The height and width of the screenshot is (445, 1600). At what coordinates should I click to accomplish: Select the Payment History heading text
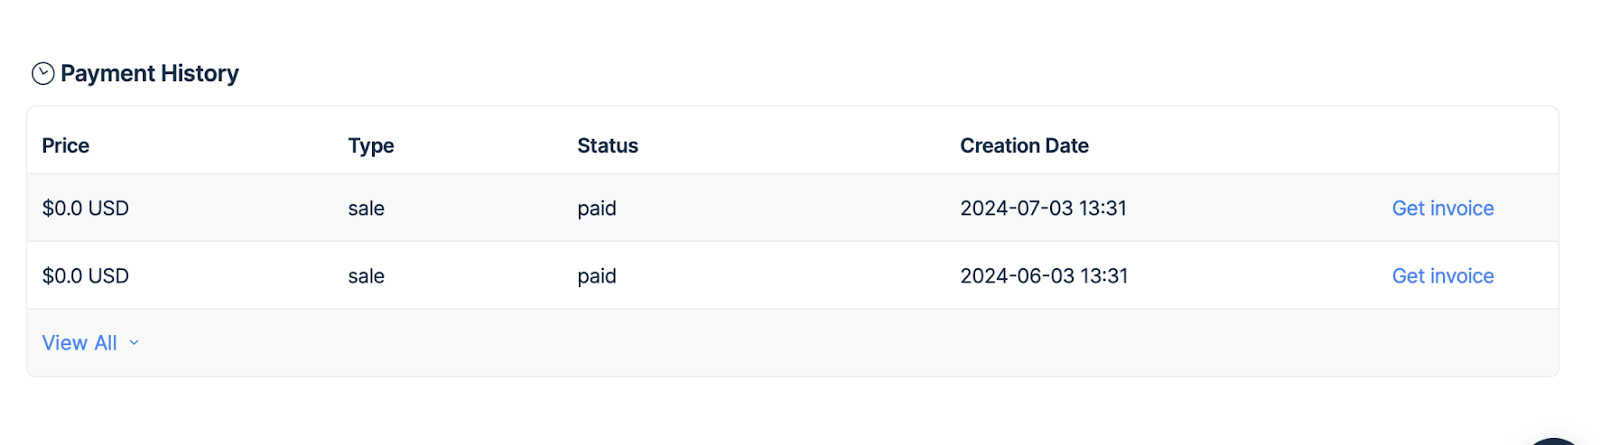tap(150, 74)
